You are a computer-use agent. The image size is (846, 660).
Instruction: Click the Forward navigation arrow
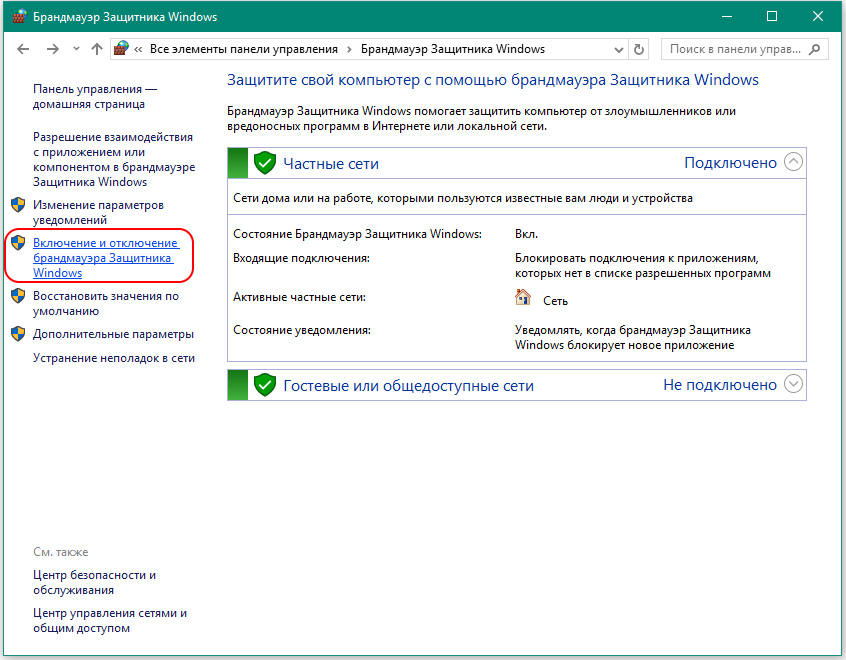point(52,49)
